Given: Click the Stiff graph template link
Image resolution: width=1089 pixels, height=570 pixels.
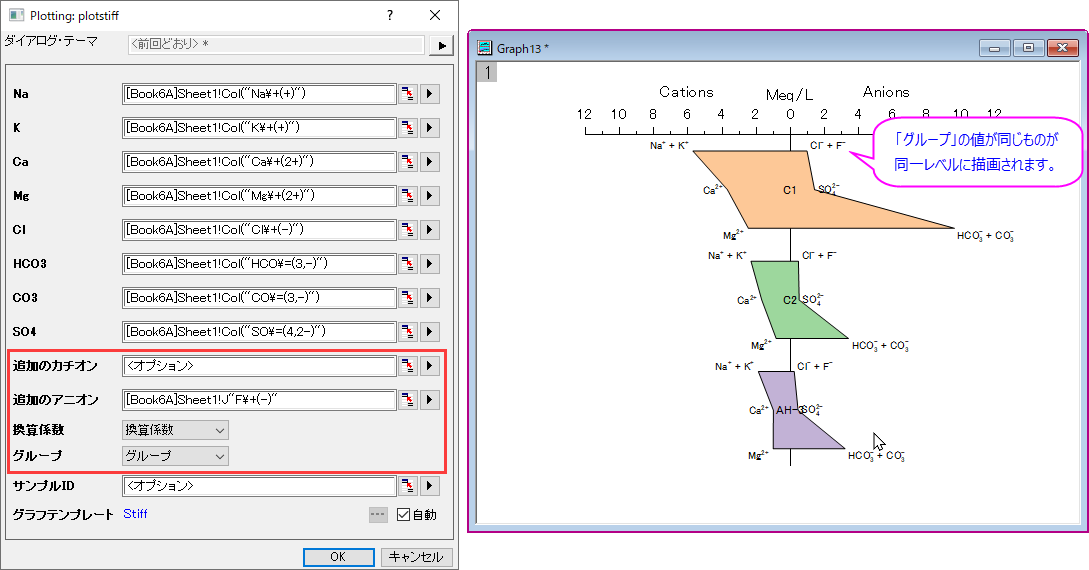Looking at the screenshot, I should [135, 515].
